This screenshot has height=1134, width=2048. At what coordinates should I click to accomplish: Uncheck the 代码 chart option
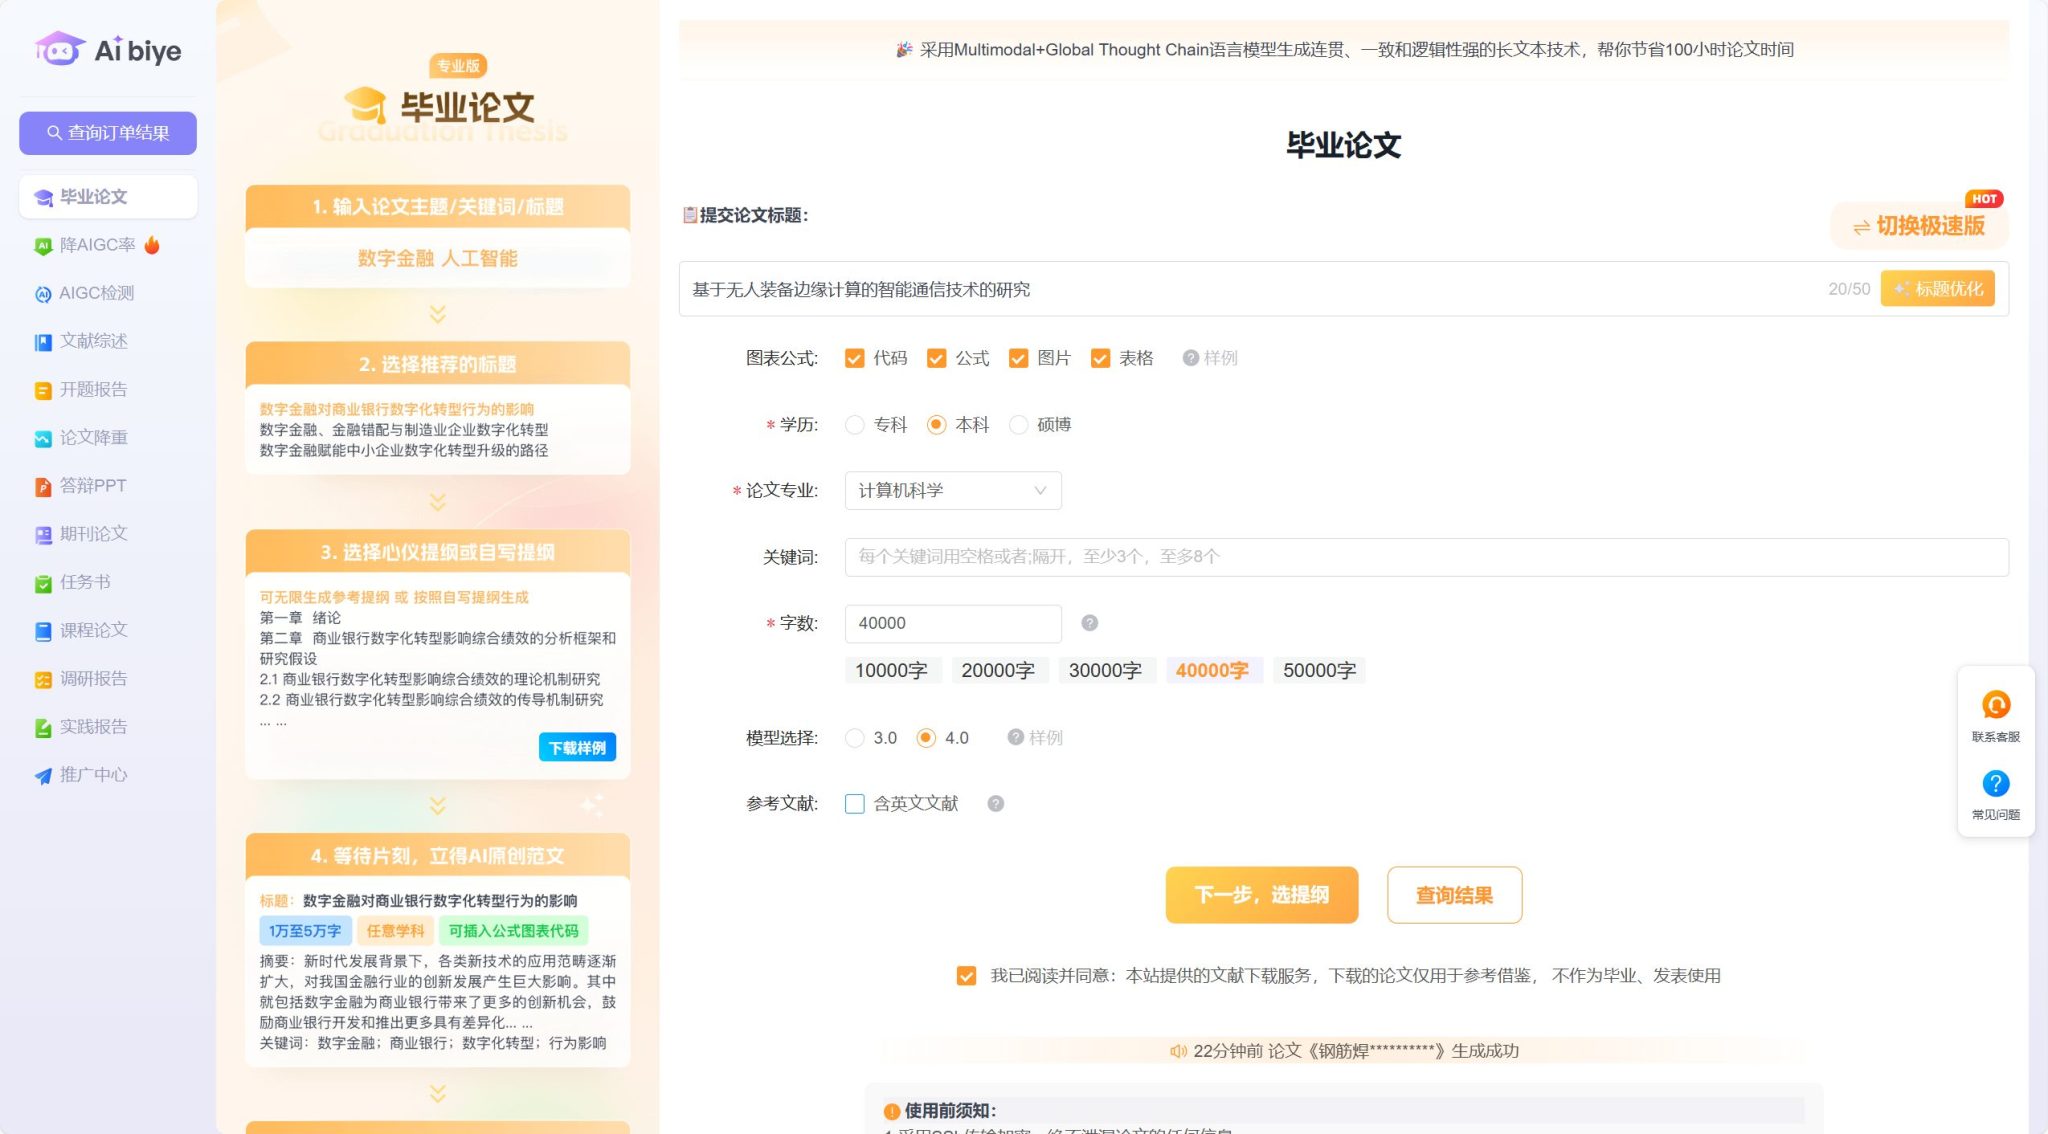pos(855,357)
